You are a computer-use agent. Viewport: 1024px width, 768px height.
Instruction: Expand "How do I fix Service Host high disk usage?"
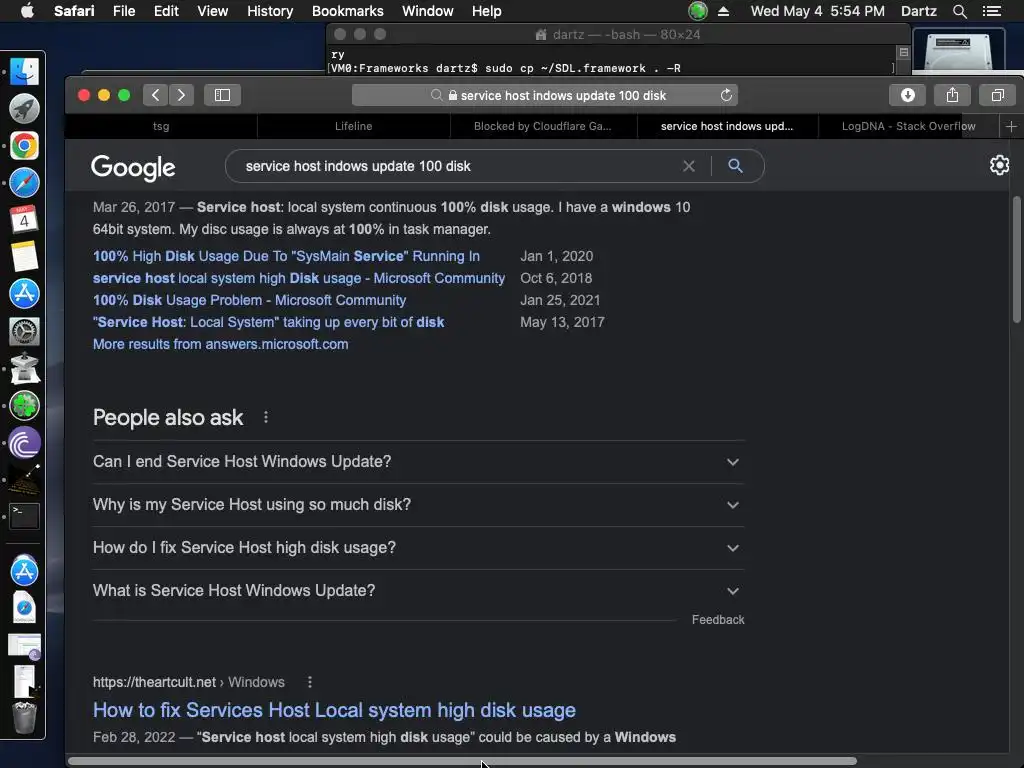pyautogui.click(x=418, y=548)
